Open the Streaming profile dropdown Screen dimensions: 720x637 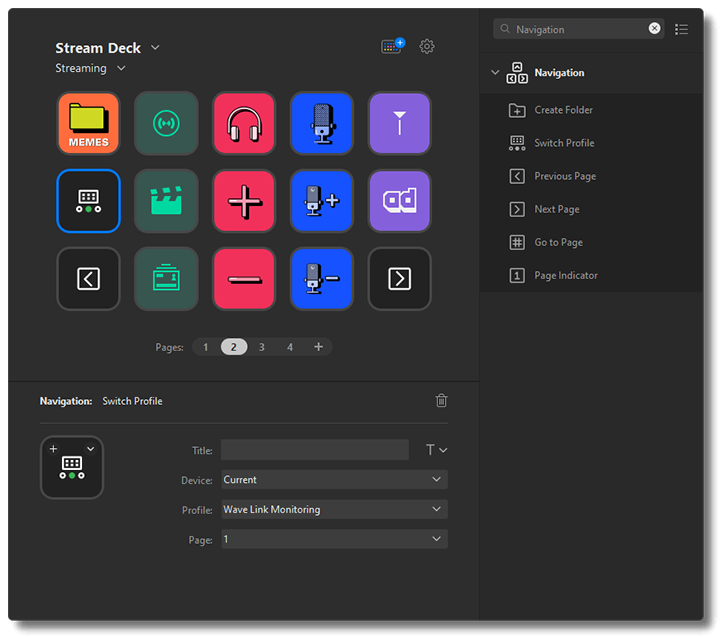(x=121, y=68)
